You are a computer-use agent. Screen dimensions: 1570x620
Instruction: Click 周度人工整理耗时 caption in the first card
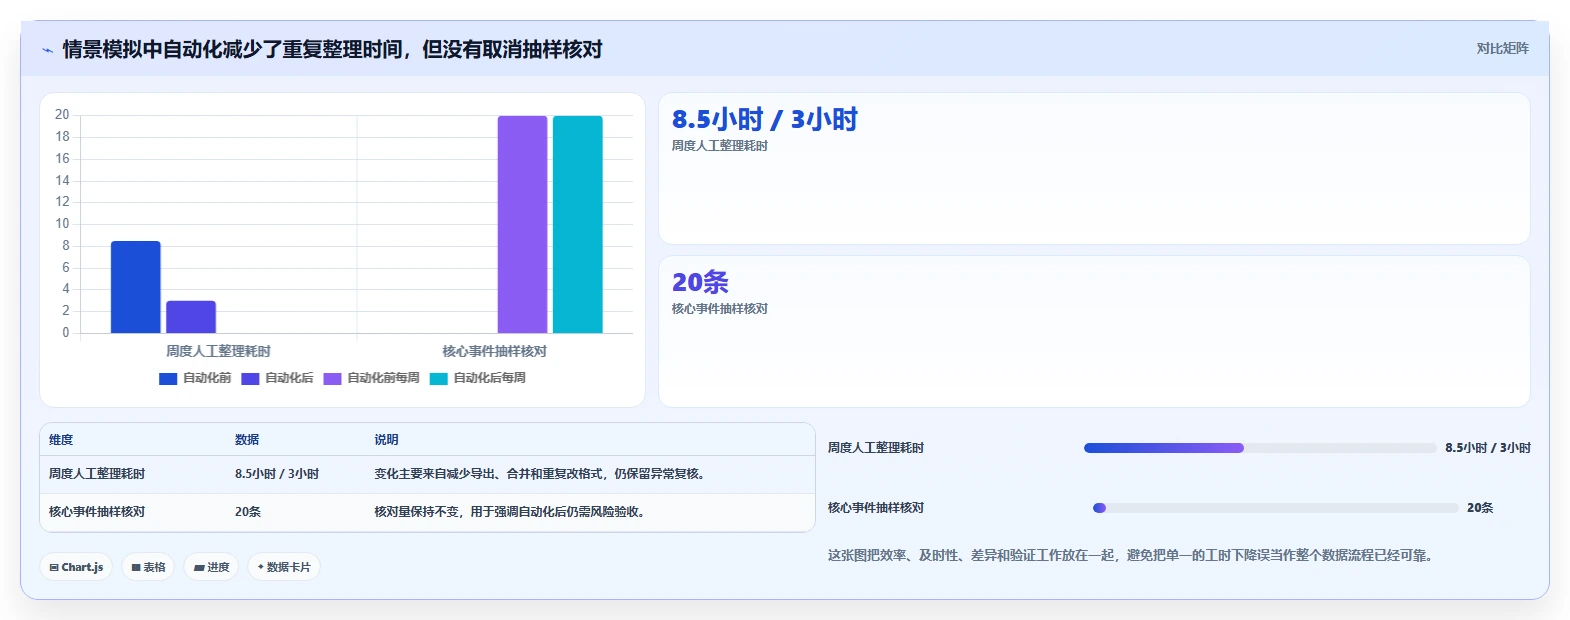tap(720, 146)
